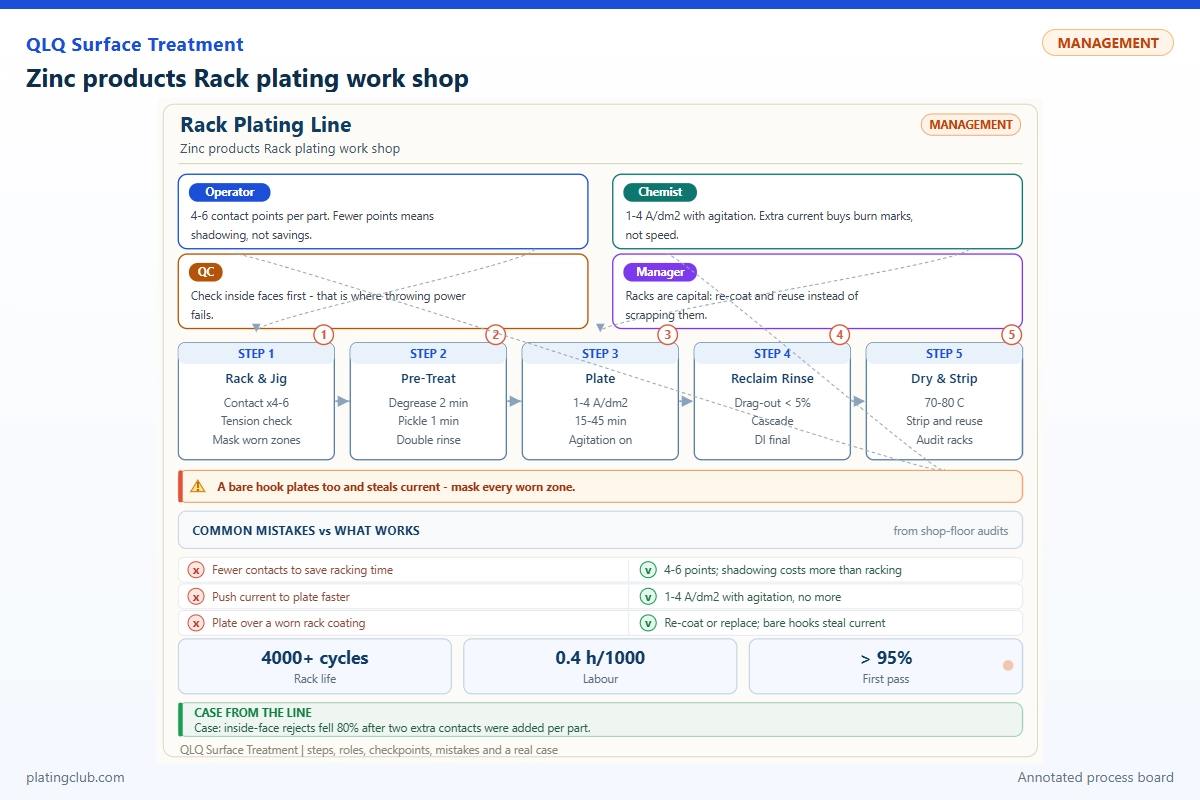
Task: Click the X icon beside "Fewer contacts to save racking time"
Action: 196,570
